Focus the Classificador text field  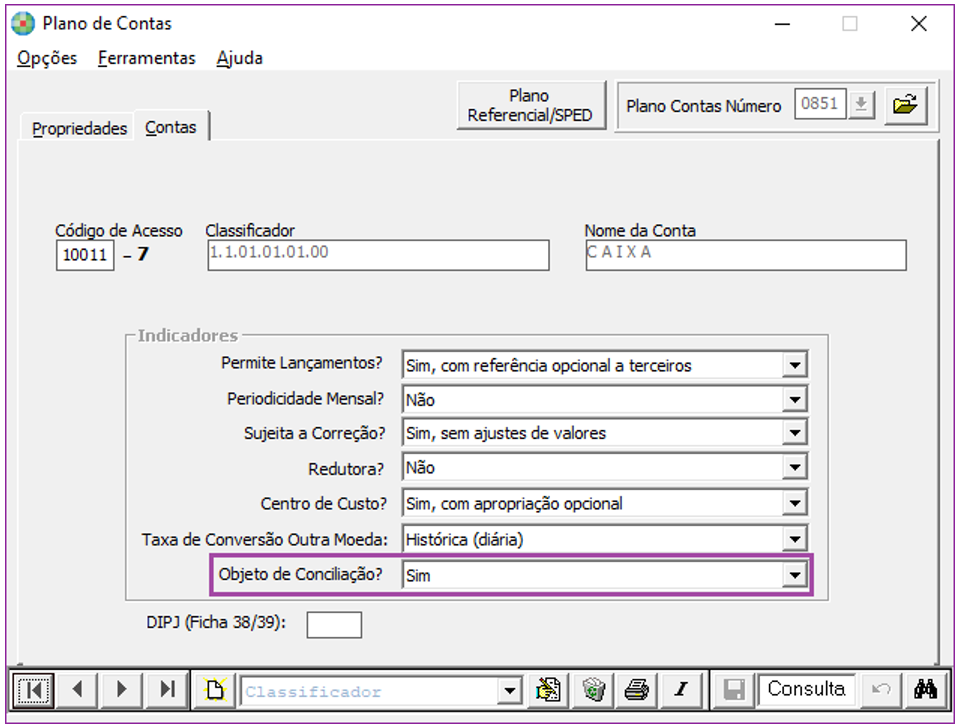pyautogui.click(x=378, y=255)
